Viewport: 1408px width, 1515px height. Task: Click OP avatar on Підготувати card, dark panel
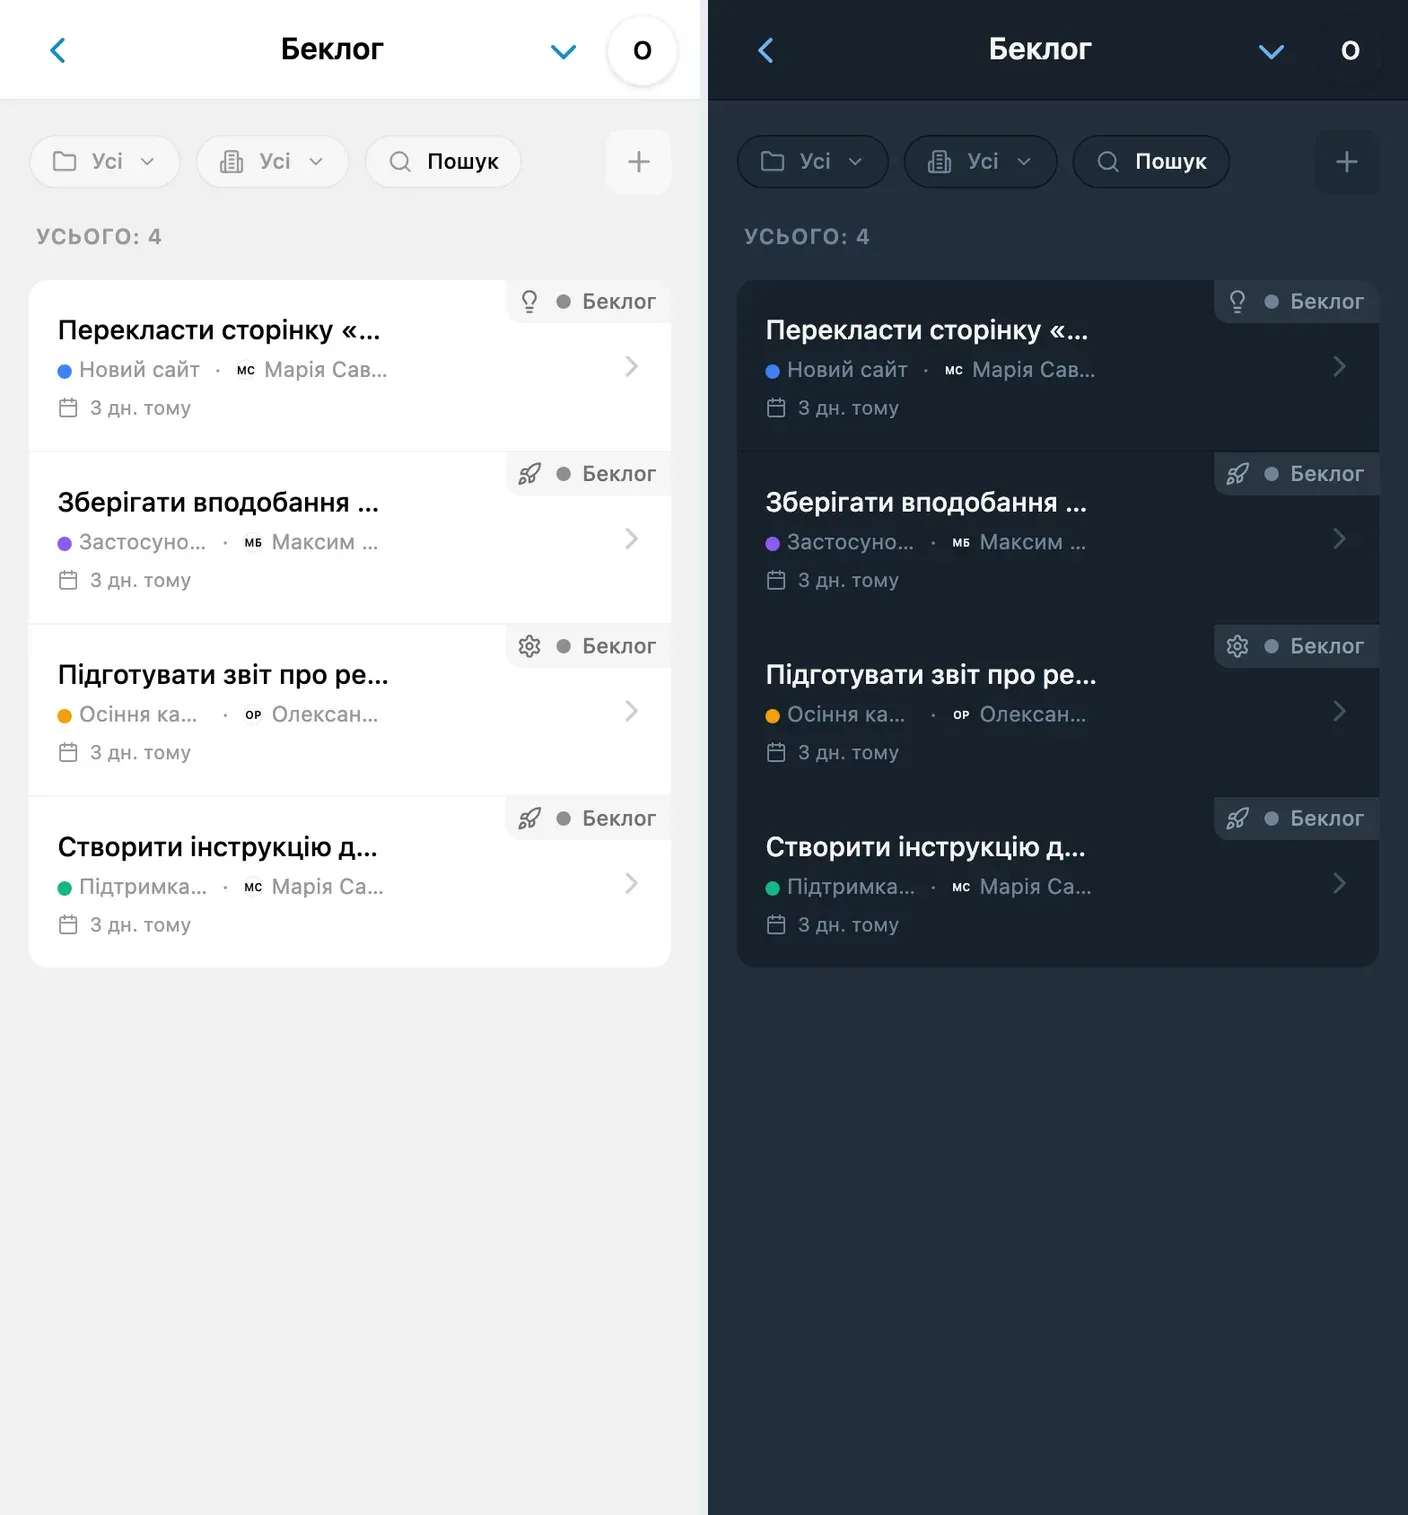961,714
